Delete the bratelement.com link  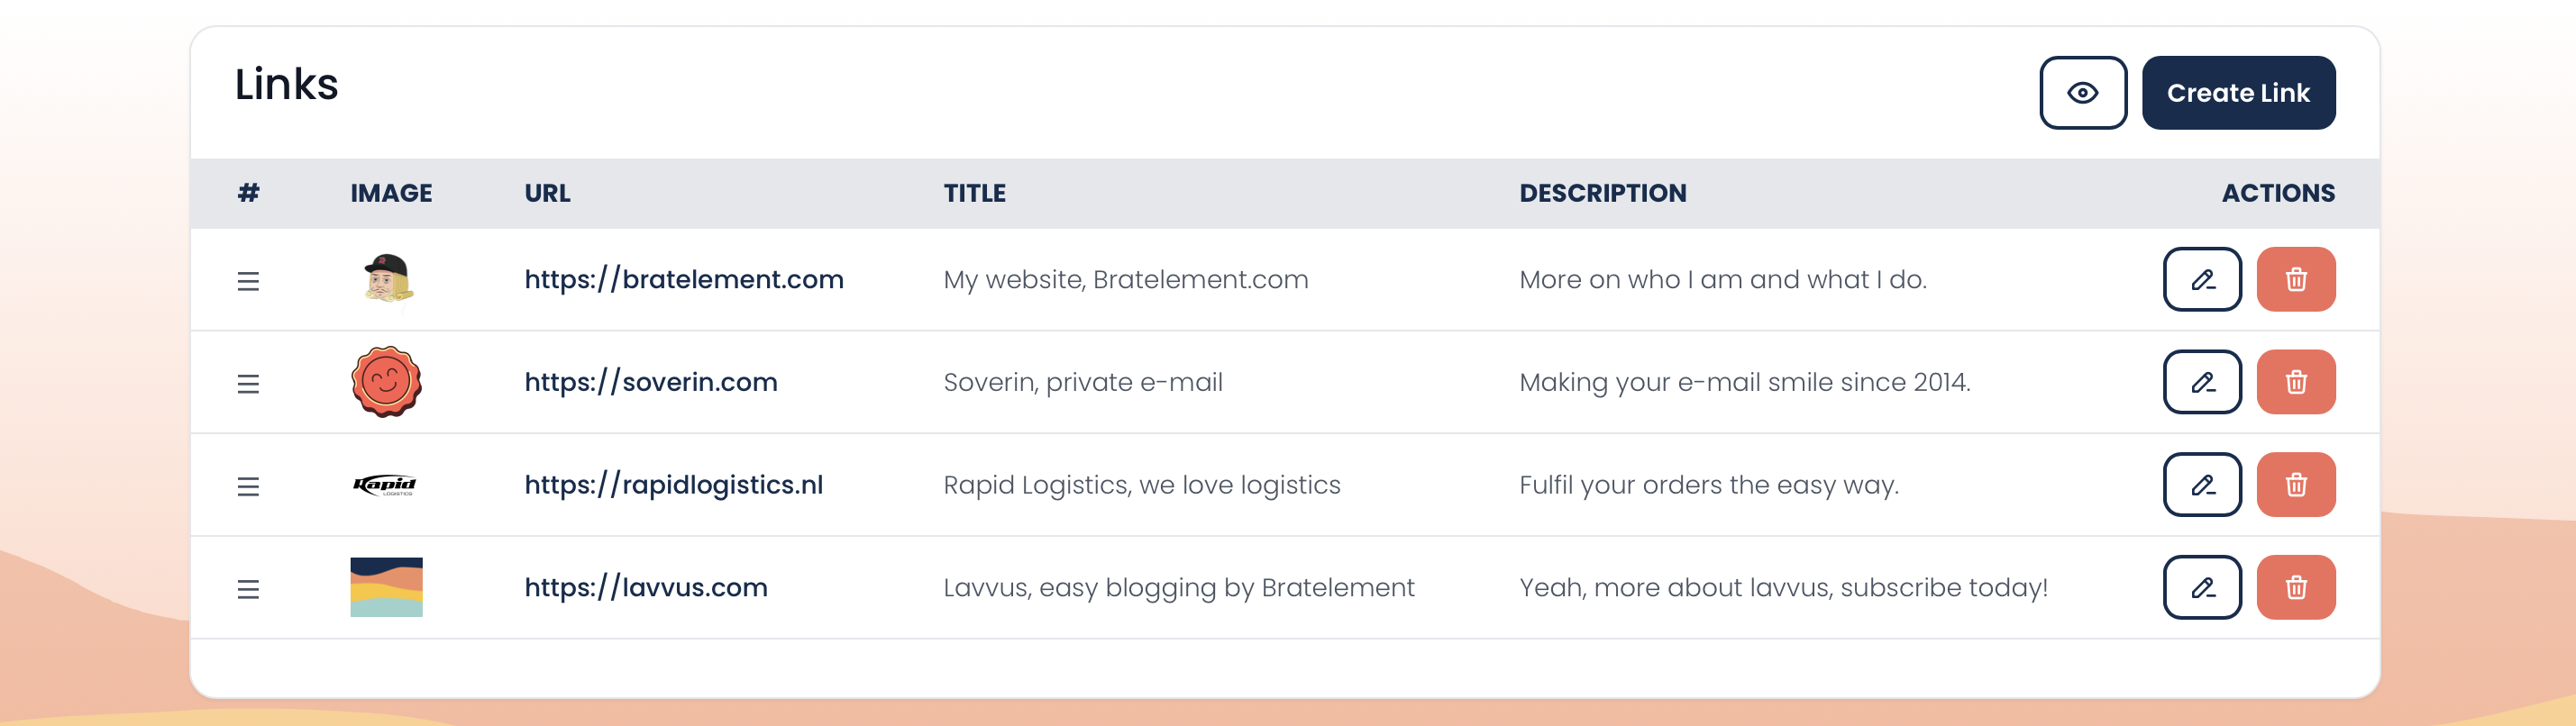tap(2296, 280)
